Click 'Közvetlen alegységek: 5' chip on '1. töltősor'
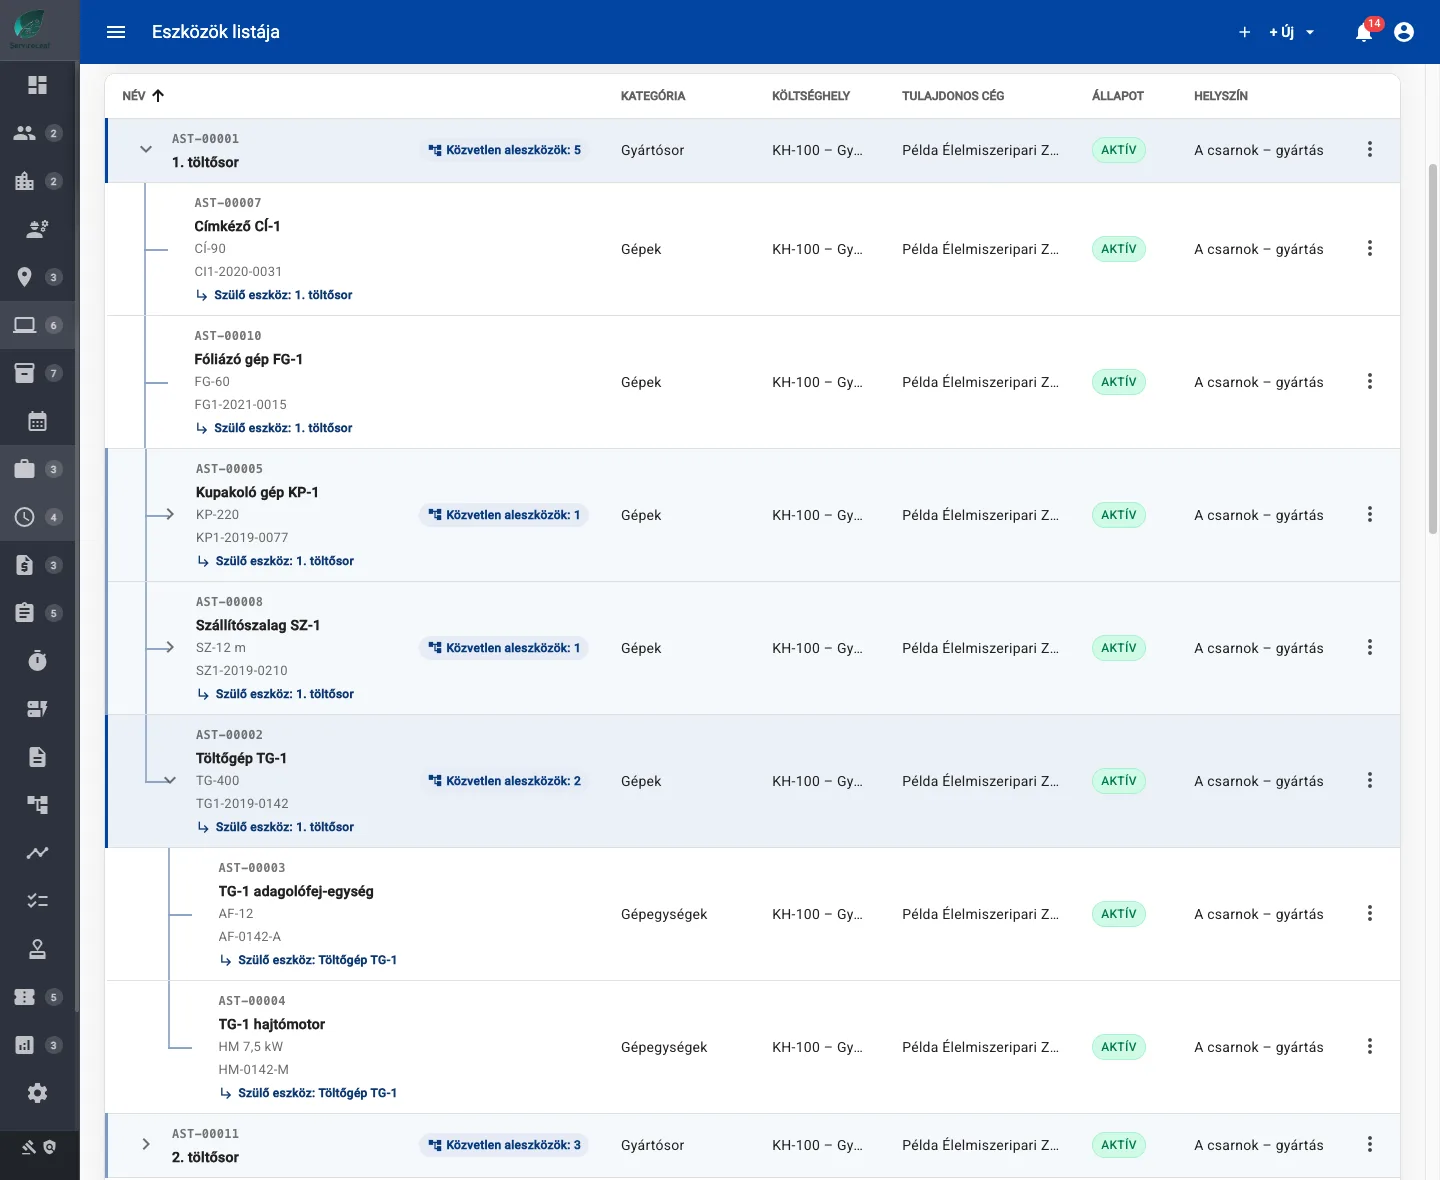This screenshot has width=1440, height=1180. pyautogui.click(x=504, y=150)
